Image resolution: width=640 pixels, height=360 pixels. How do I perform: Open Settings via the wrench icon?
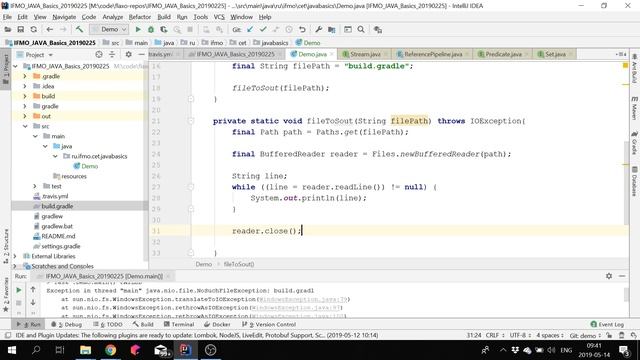click(318, 29)
